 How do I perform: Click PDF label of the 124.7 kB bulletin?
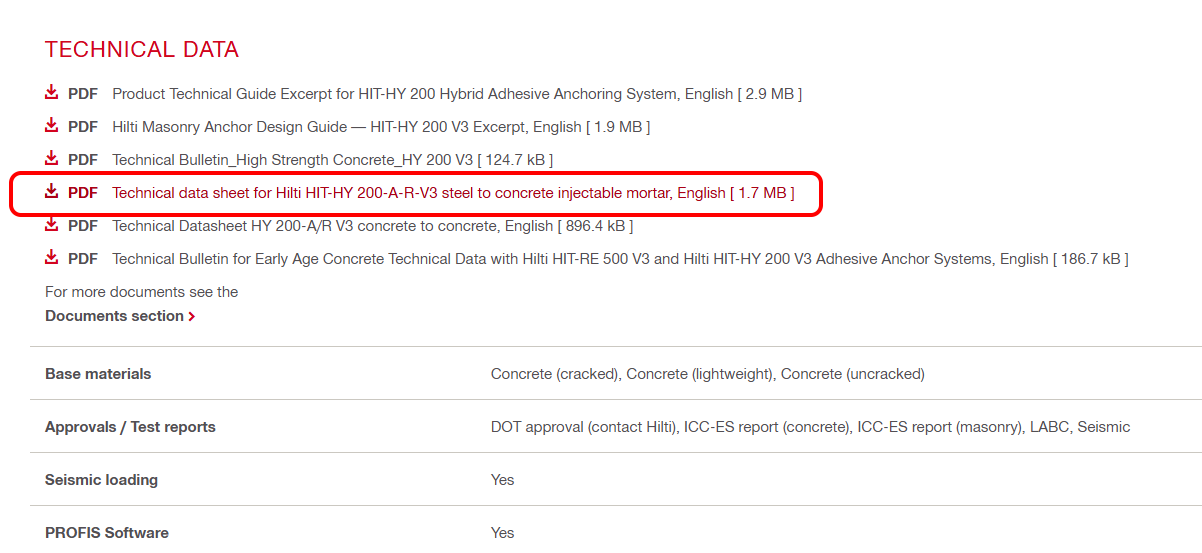coord(83,160)
